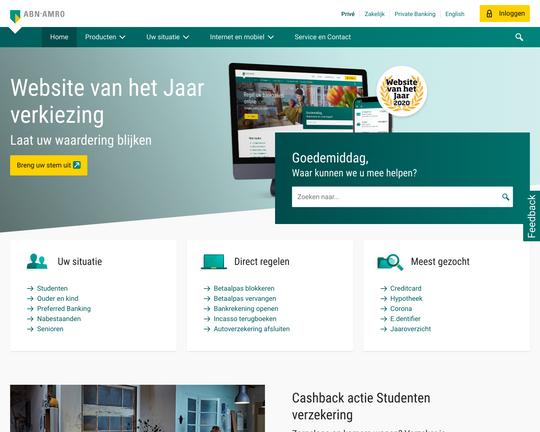Click the Inloggen button
The width and height of the screenshot is (540, 432).
tap(505, 14)
